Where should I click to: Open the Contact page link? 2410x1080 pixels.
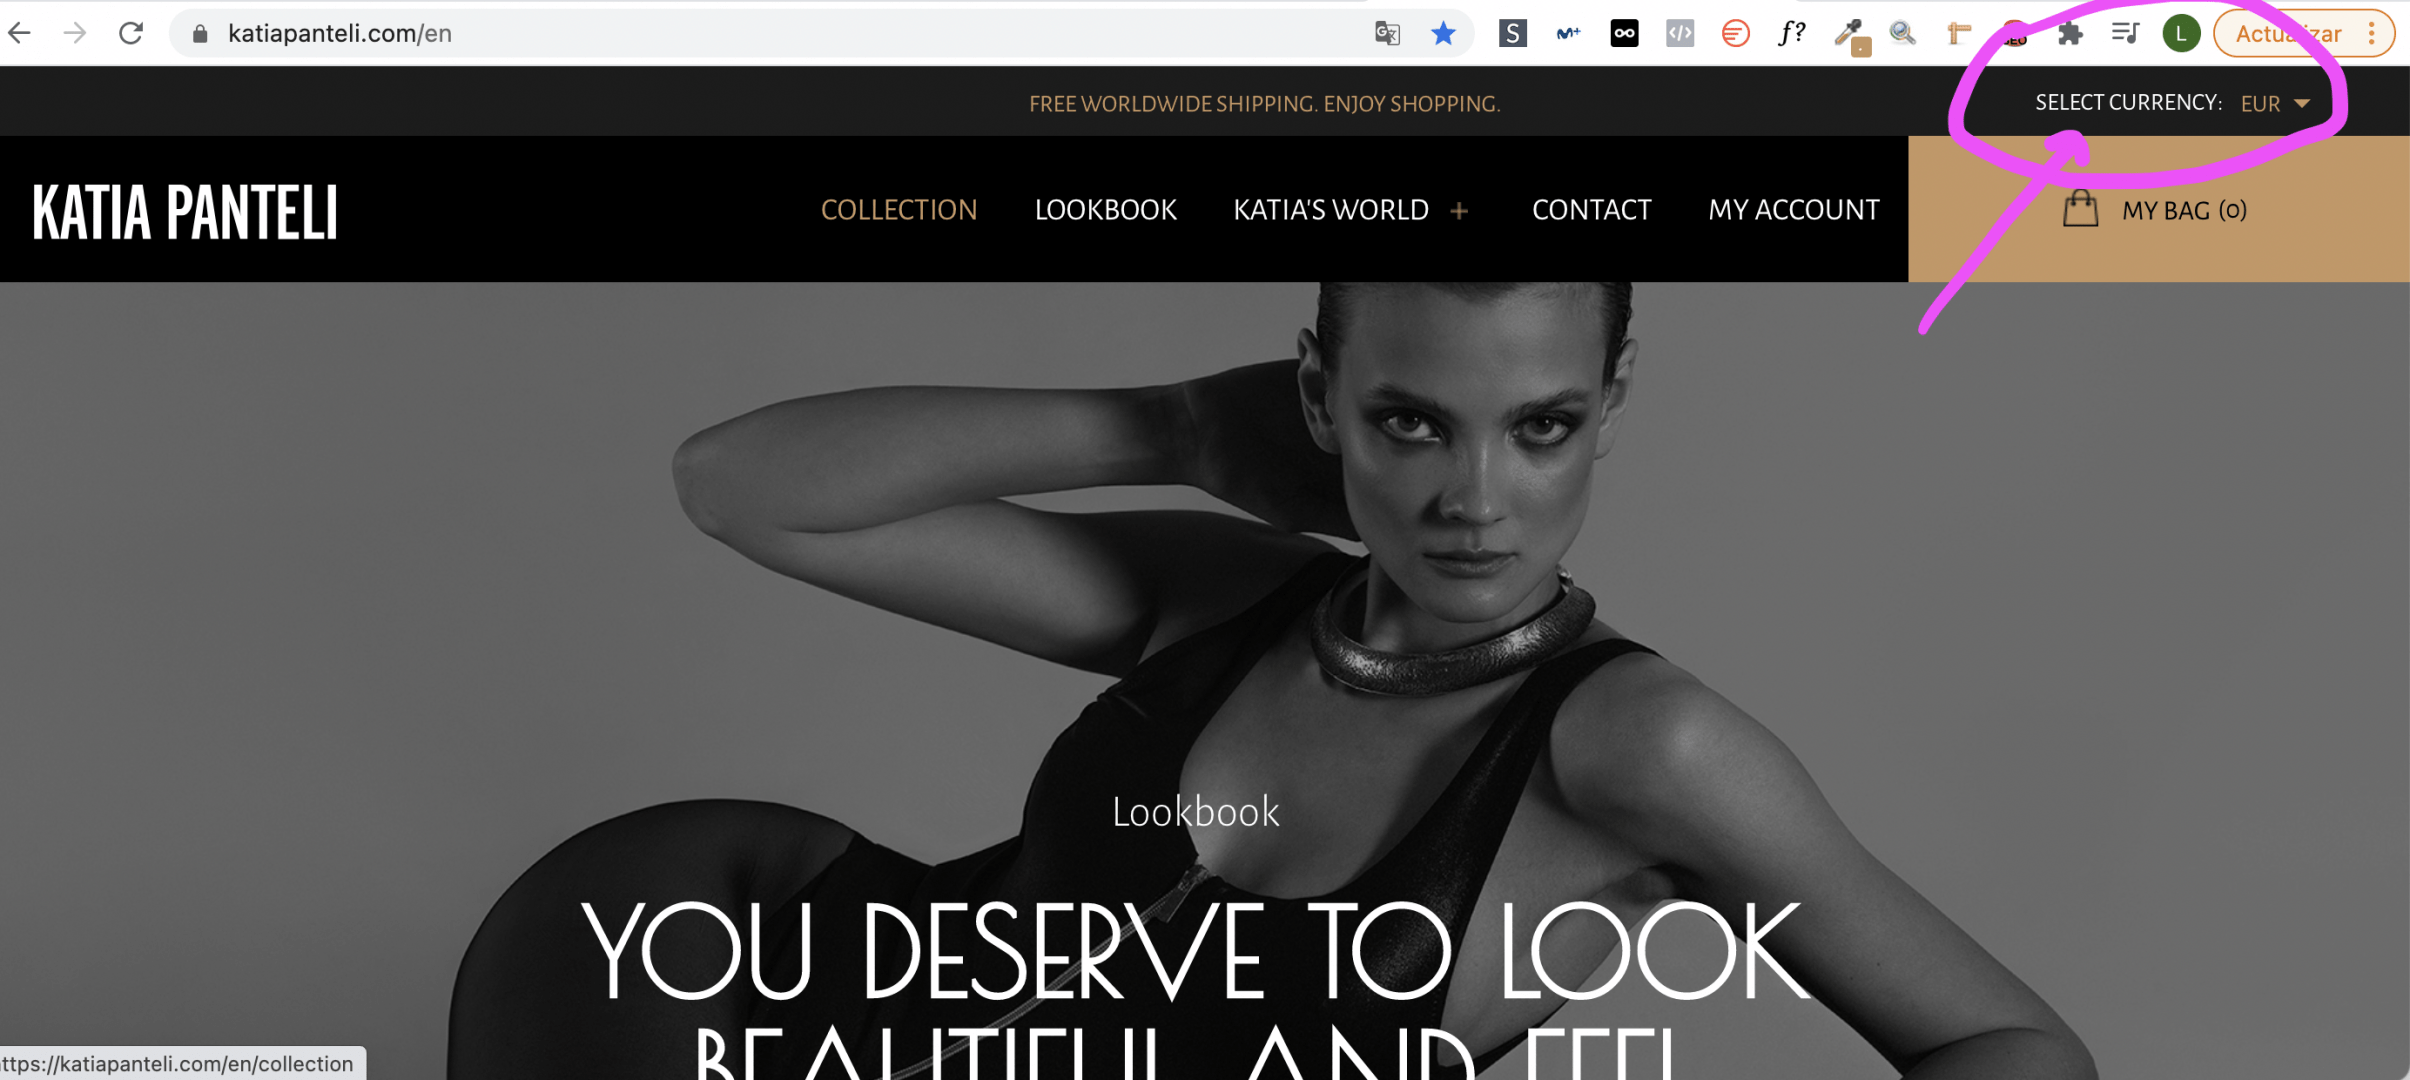point(1592,209)
